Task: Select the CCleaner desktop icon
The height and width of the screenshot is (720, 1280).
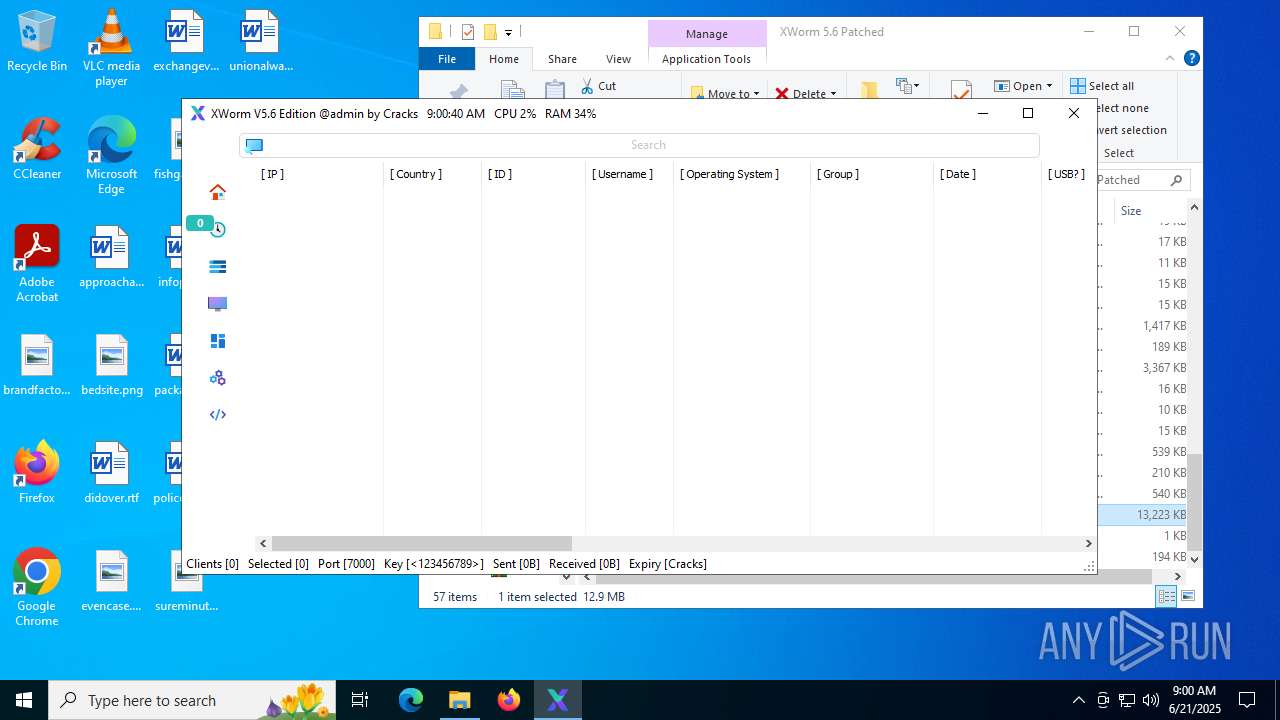Action: pos(37,149)
